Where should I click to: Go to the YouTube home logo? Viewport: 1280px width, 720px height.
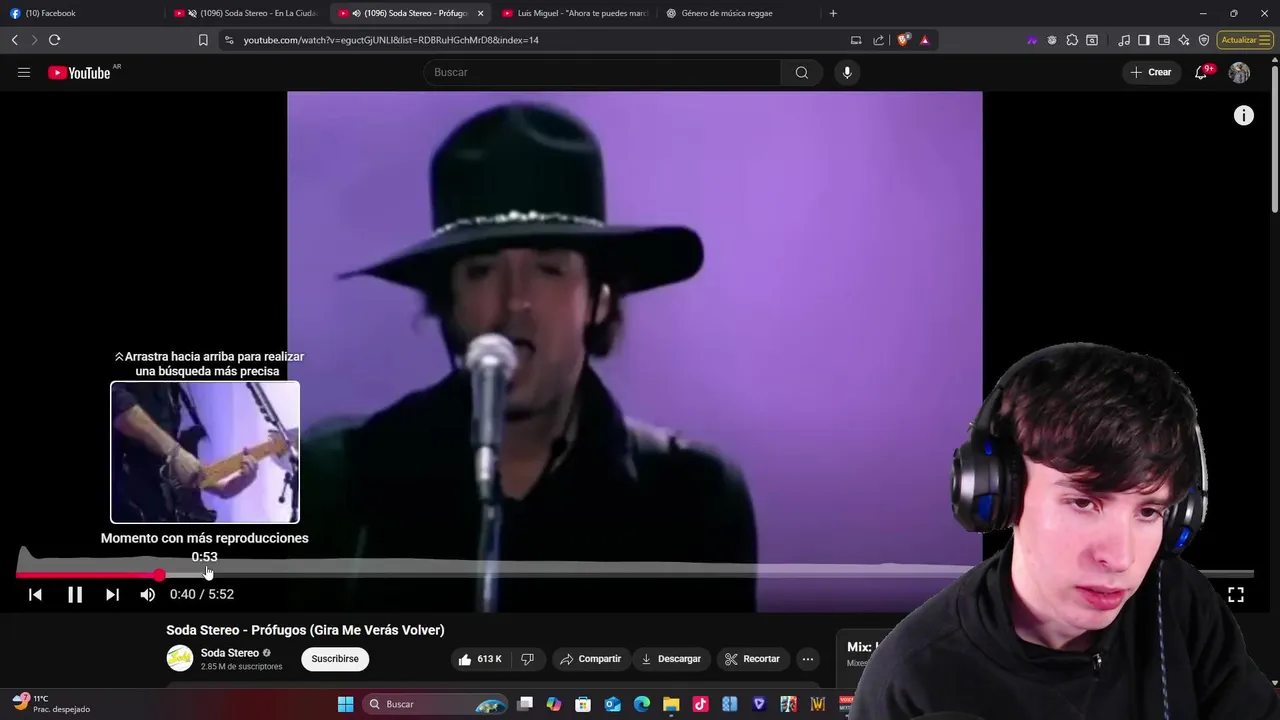click(79, 72)
